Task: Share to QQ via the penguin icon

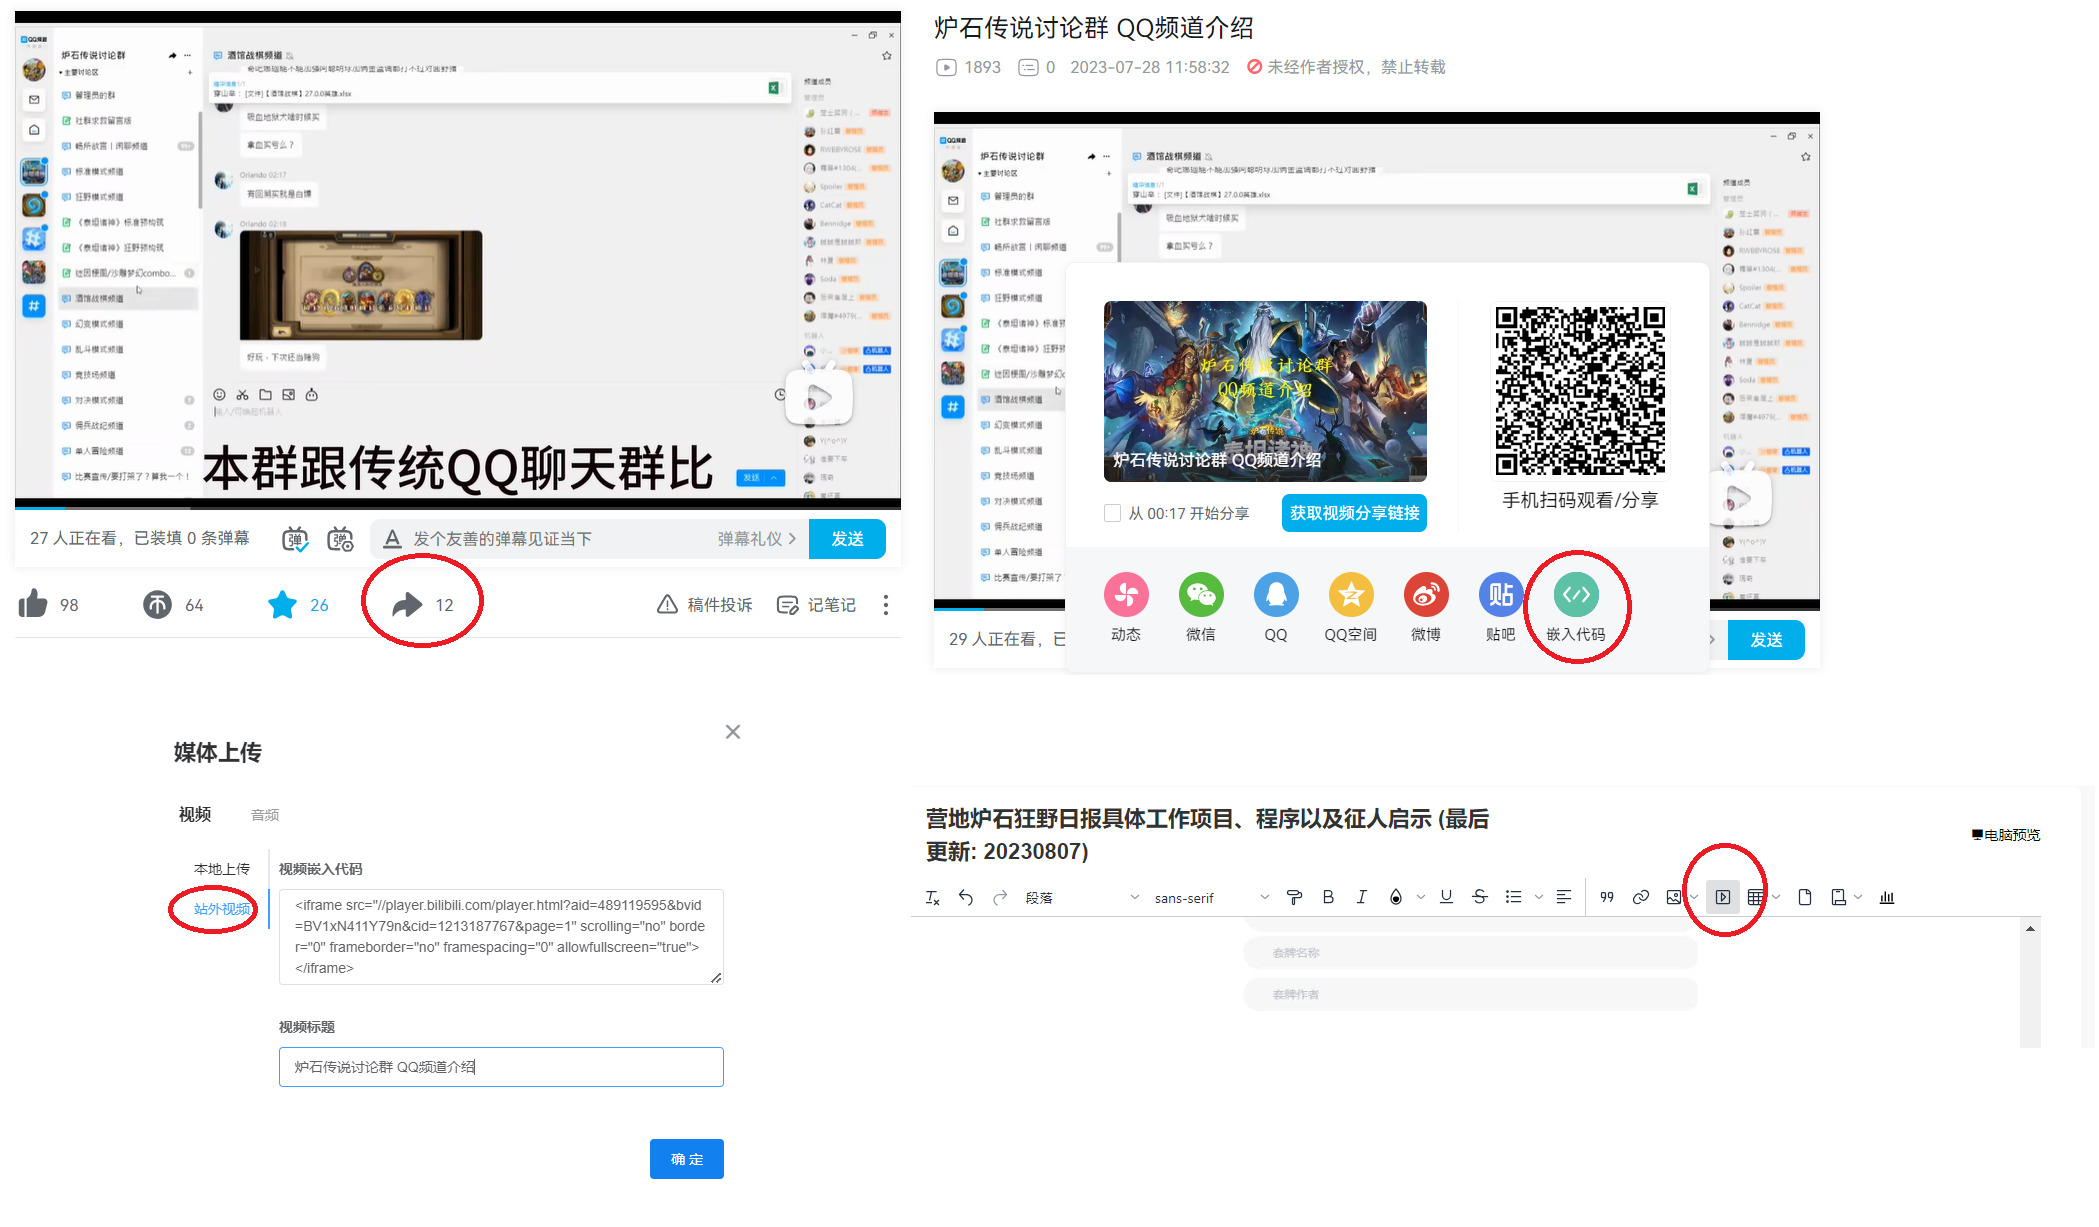Action: click(x=1276, y=594)
